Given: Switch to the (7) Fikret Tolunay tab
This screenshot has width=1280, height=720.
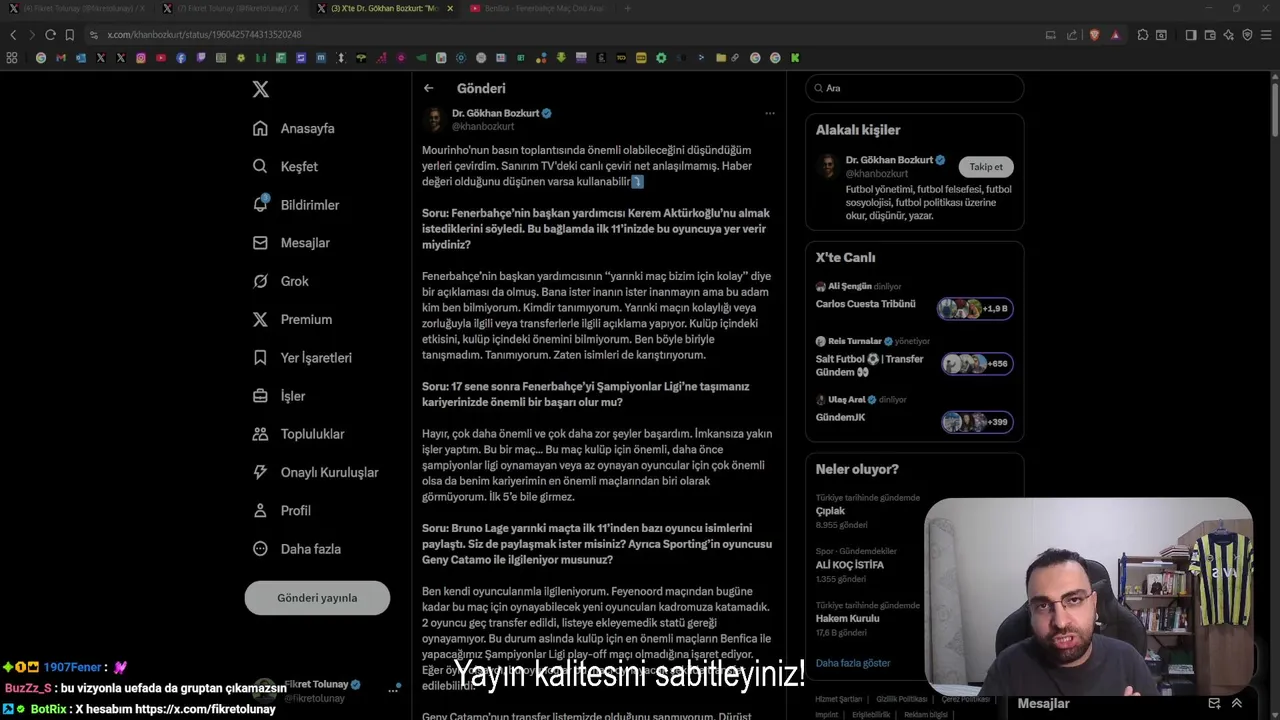Looking at the screenshot, I should coord(231,8).
